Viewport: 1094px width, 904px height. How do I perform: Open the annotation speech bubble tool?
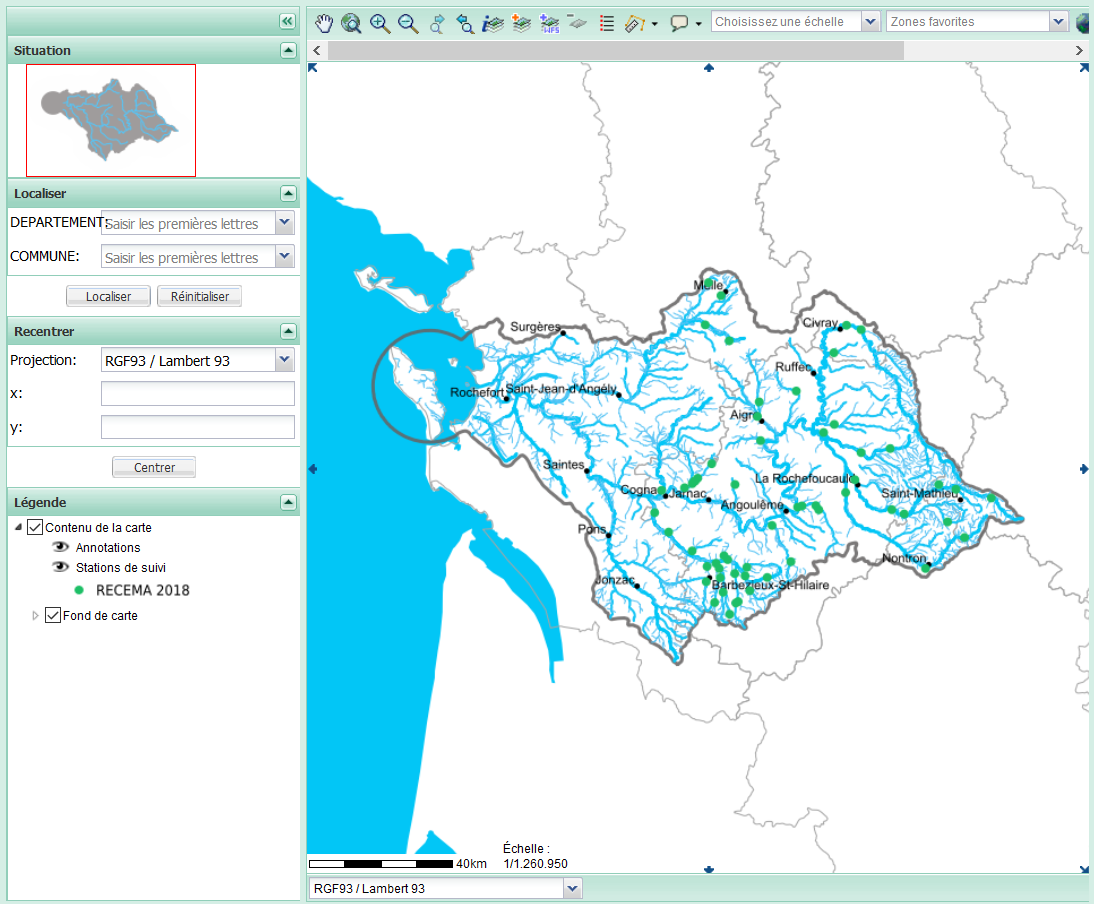[x=679, y=23]
